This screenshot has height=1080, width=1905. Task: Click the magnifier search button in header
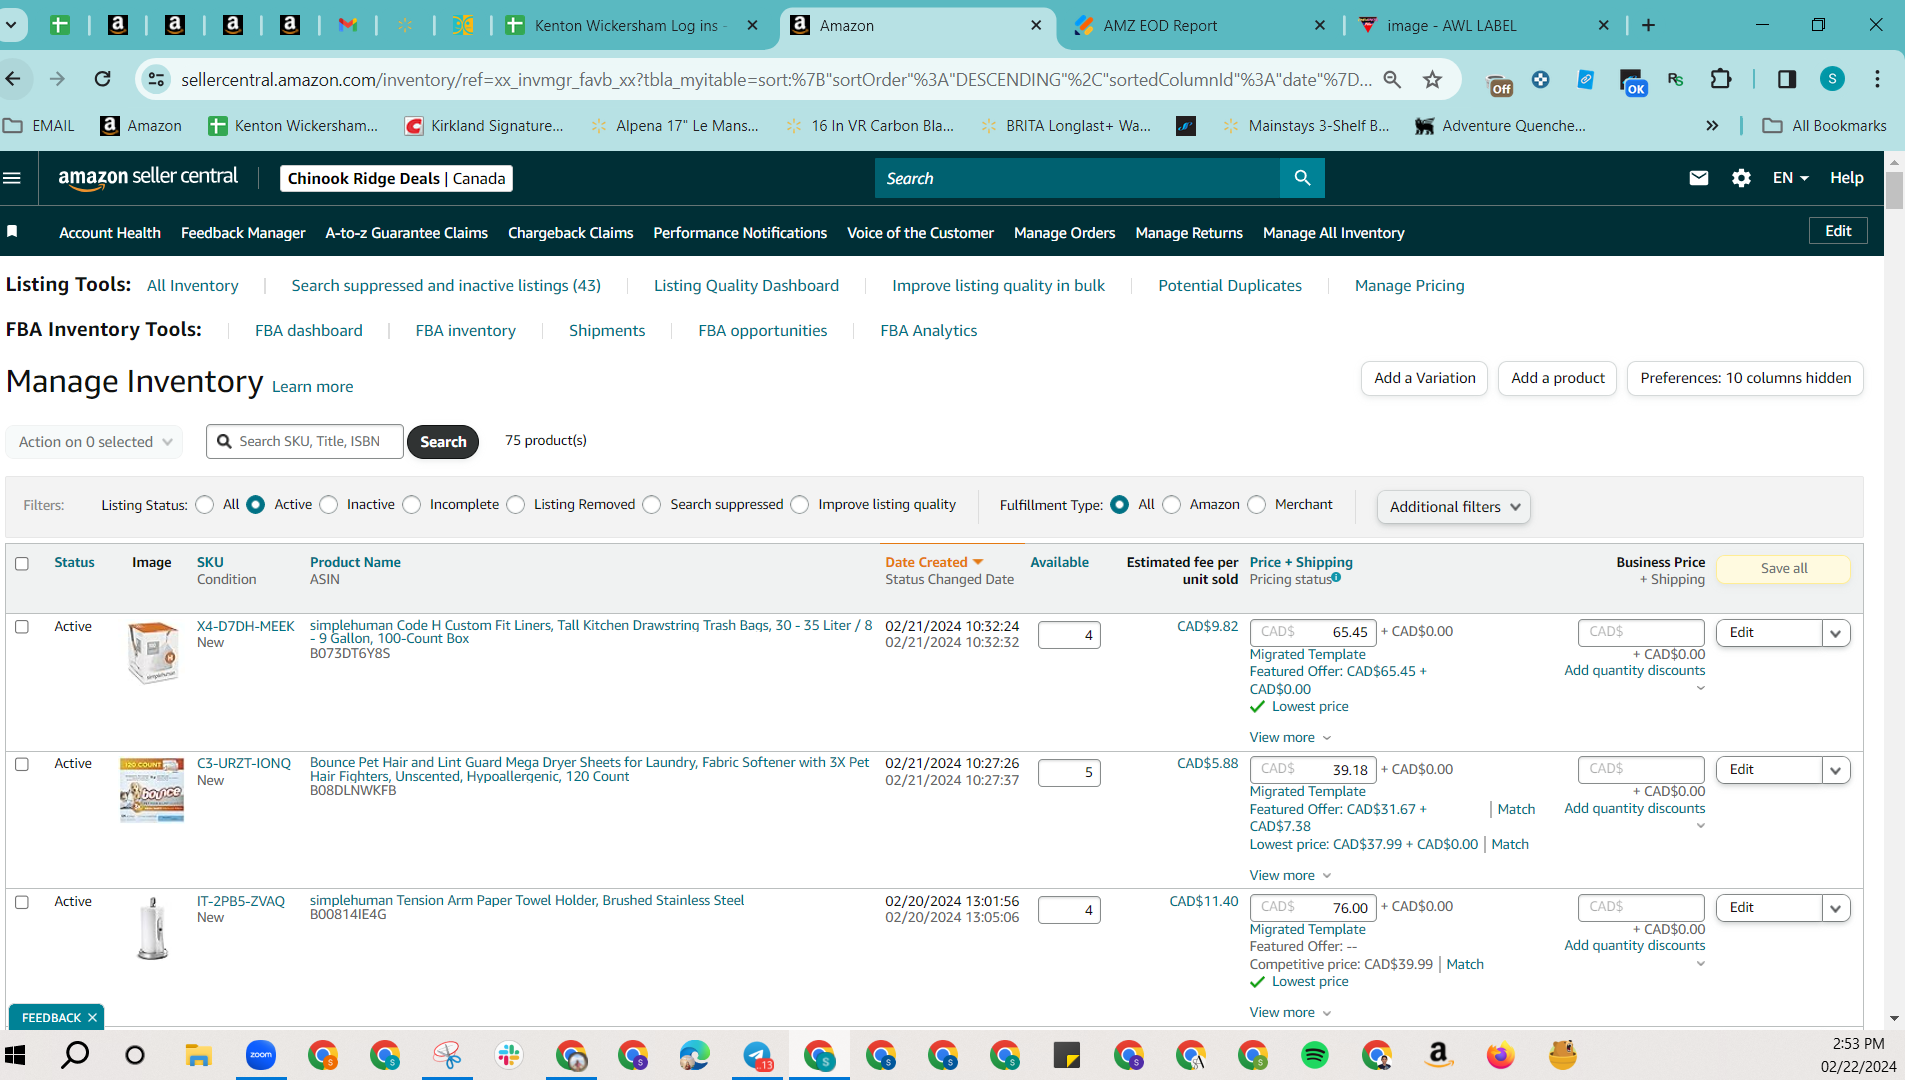point(1302,178)
